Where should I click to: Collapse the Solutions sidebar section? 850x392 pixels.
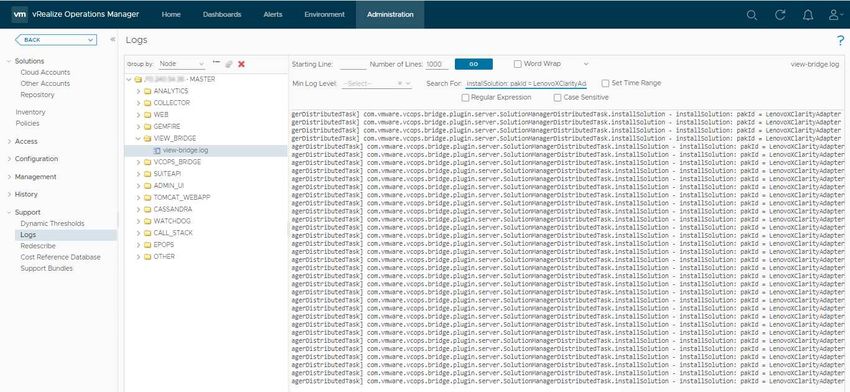(9, 61)
